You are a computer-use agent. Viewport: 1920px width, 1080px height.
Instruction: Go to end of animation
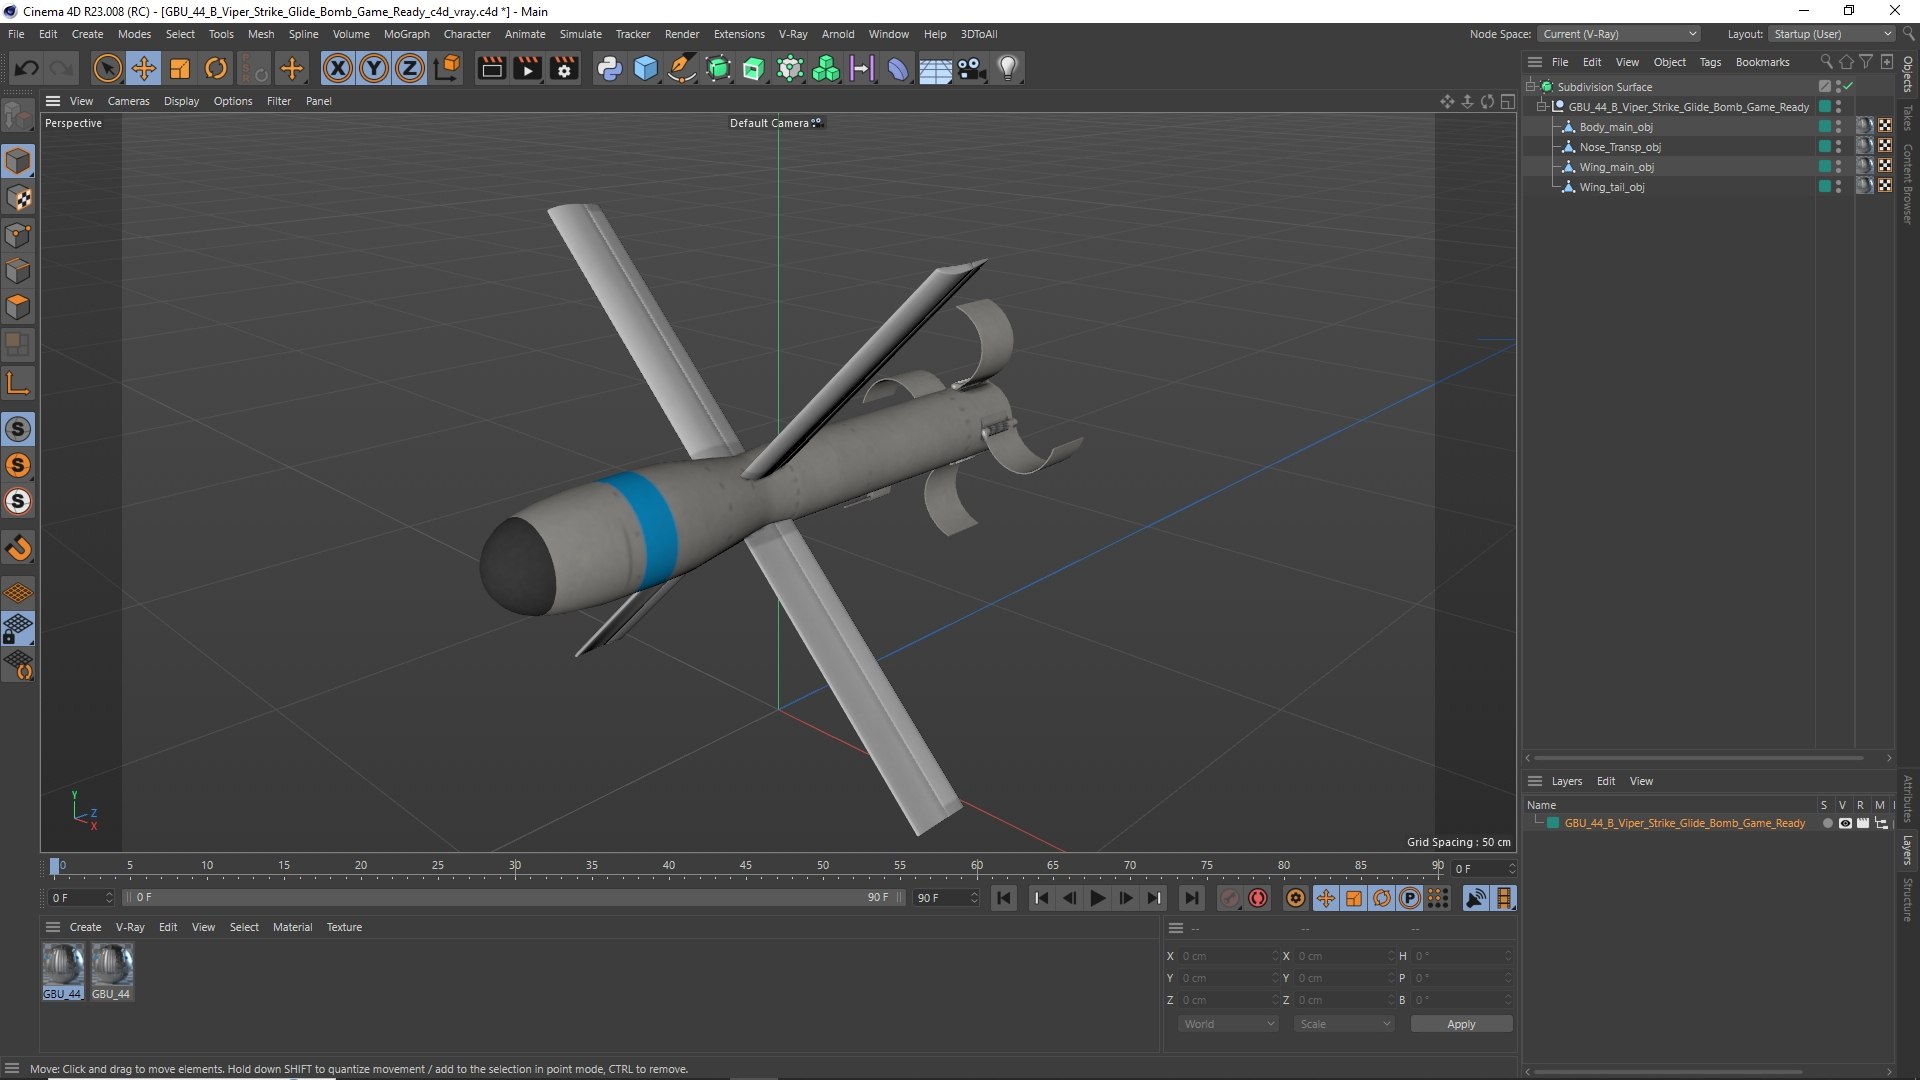coord(1191,898)
